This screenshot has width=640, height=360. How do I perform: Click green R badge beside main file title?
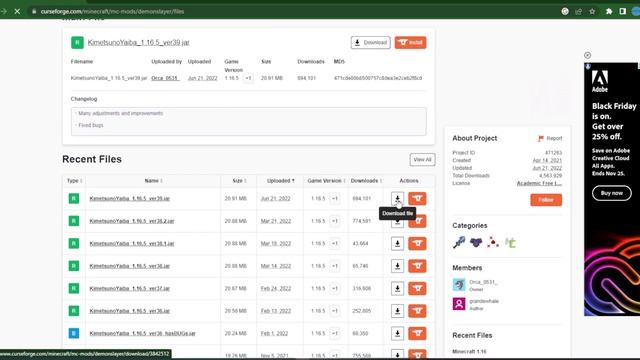coord(77,42)
